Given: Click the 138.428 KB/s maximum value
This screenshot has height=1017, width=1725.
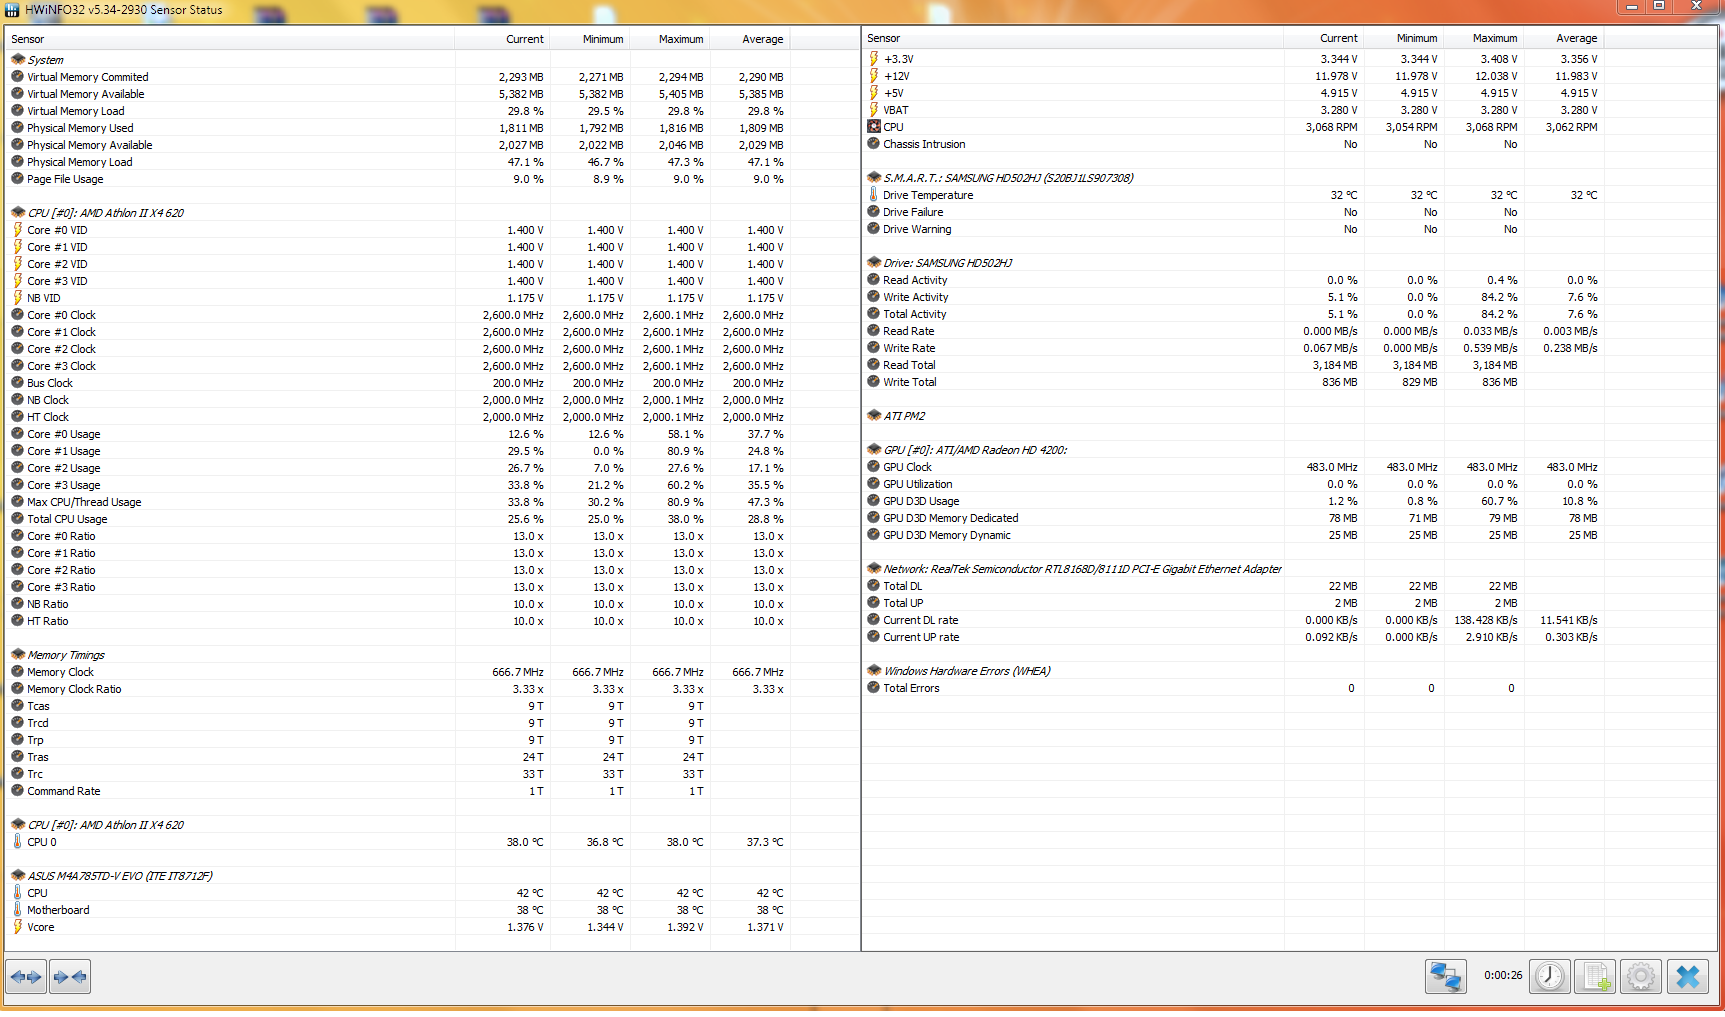Looking at the screenshot, I should pyautogui.click(x=1486, y=620).
